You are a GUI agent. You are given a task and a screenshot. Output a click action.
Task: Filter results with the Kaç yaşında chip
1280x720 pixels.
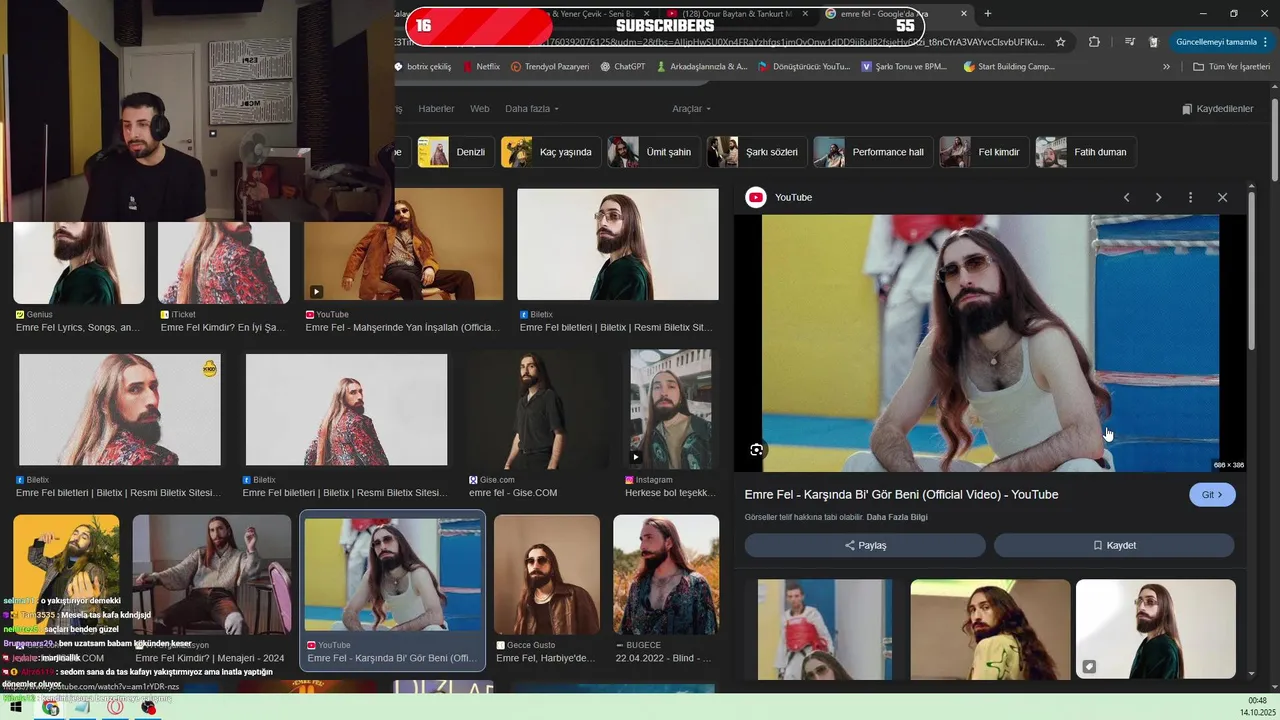pyautogui.click(x=551, y=152)
